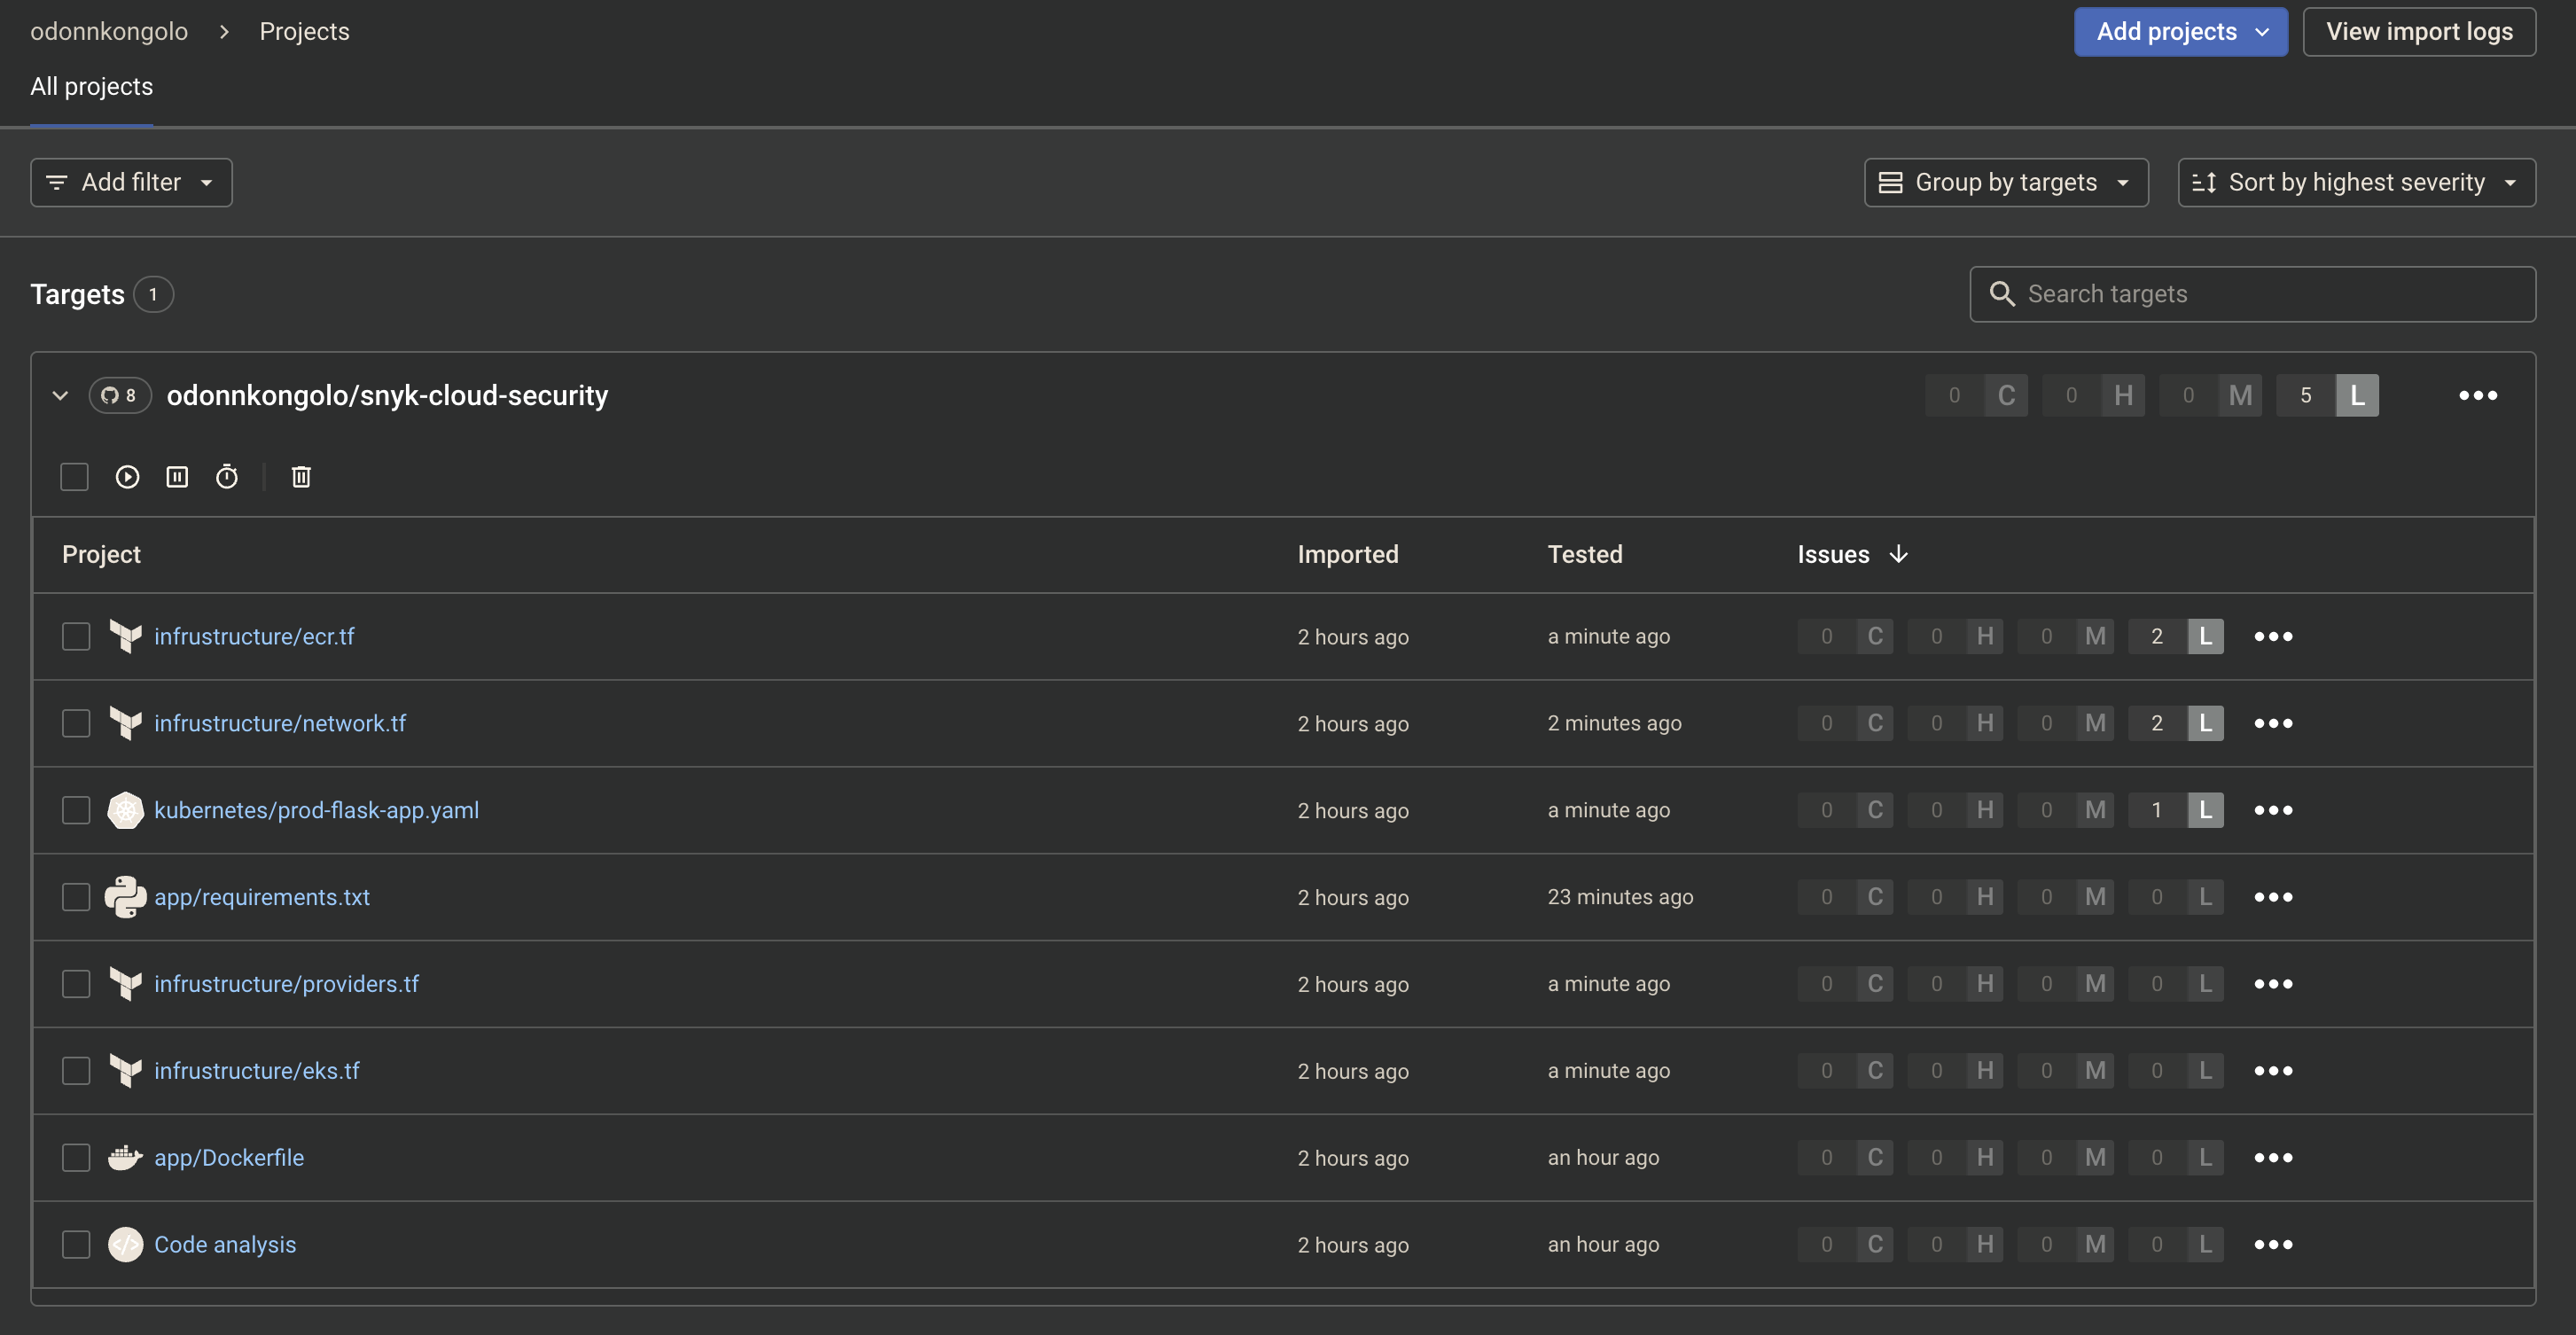Open the three-dot menu for infrustructure/ecr.tf
This screenshot has height=1335, width=2576.
point(2273,637)
